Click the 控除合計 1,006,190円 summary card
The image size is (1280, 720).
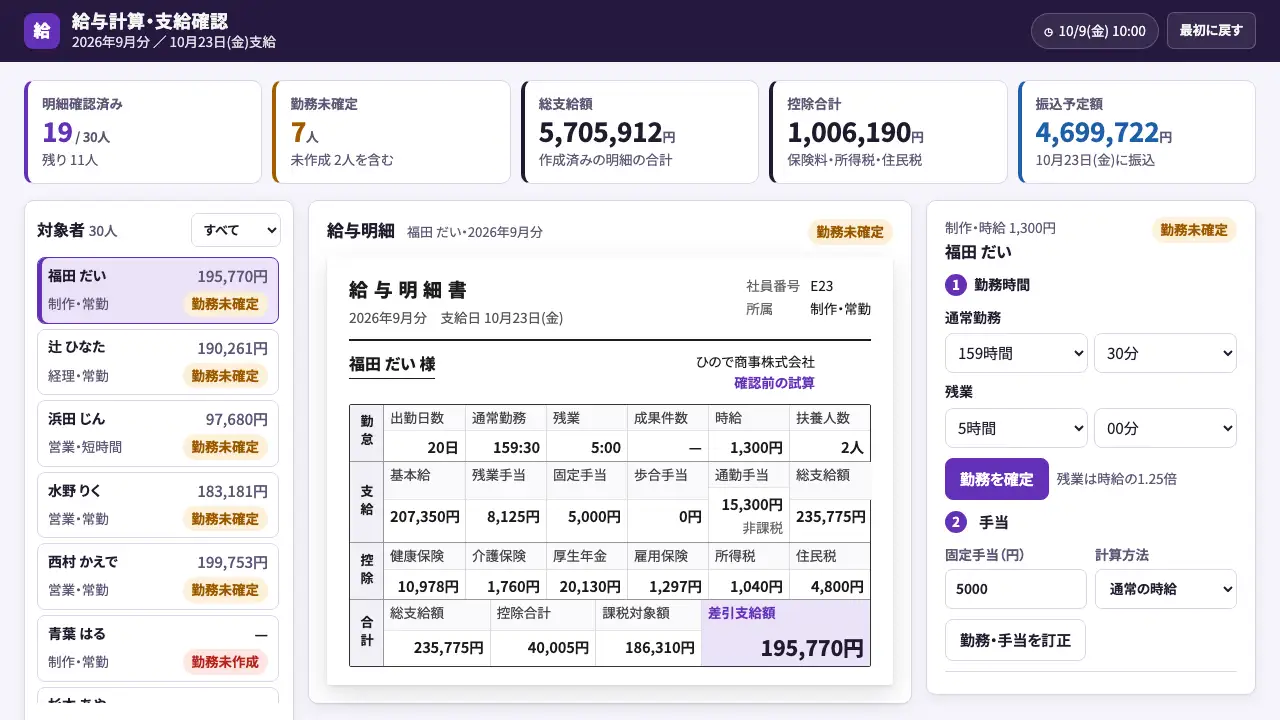[x=888, y=132]
